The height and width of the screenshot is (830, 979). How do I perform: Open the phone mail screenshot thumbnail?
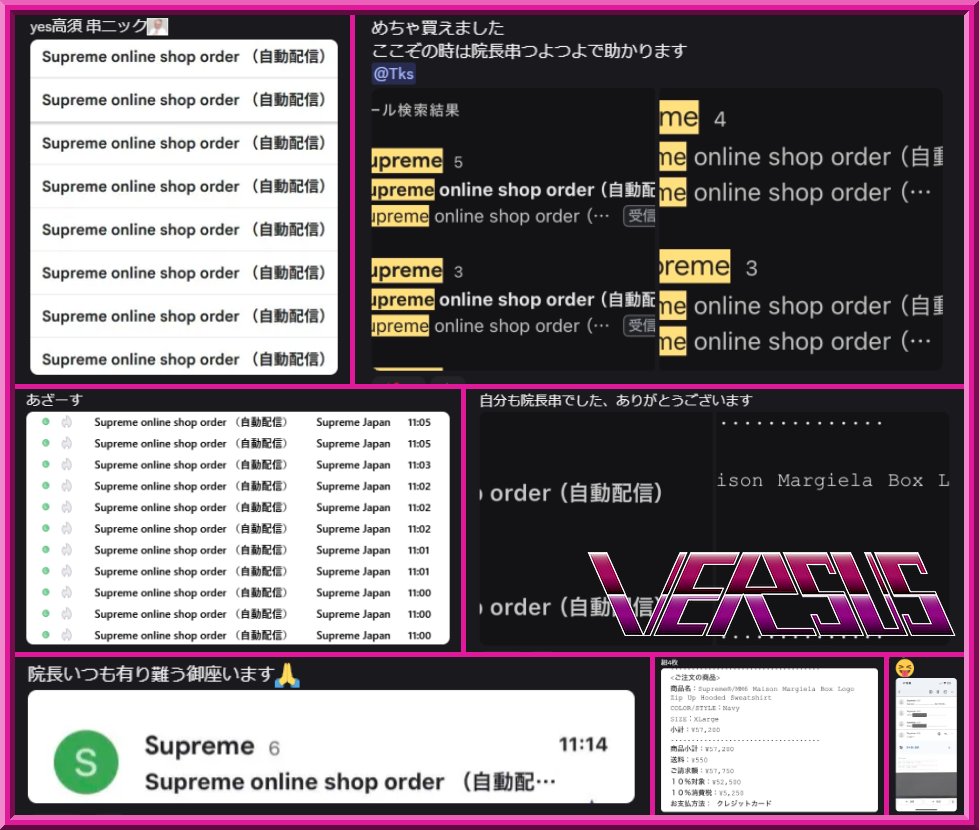coord(926,745)
